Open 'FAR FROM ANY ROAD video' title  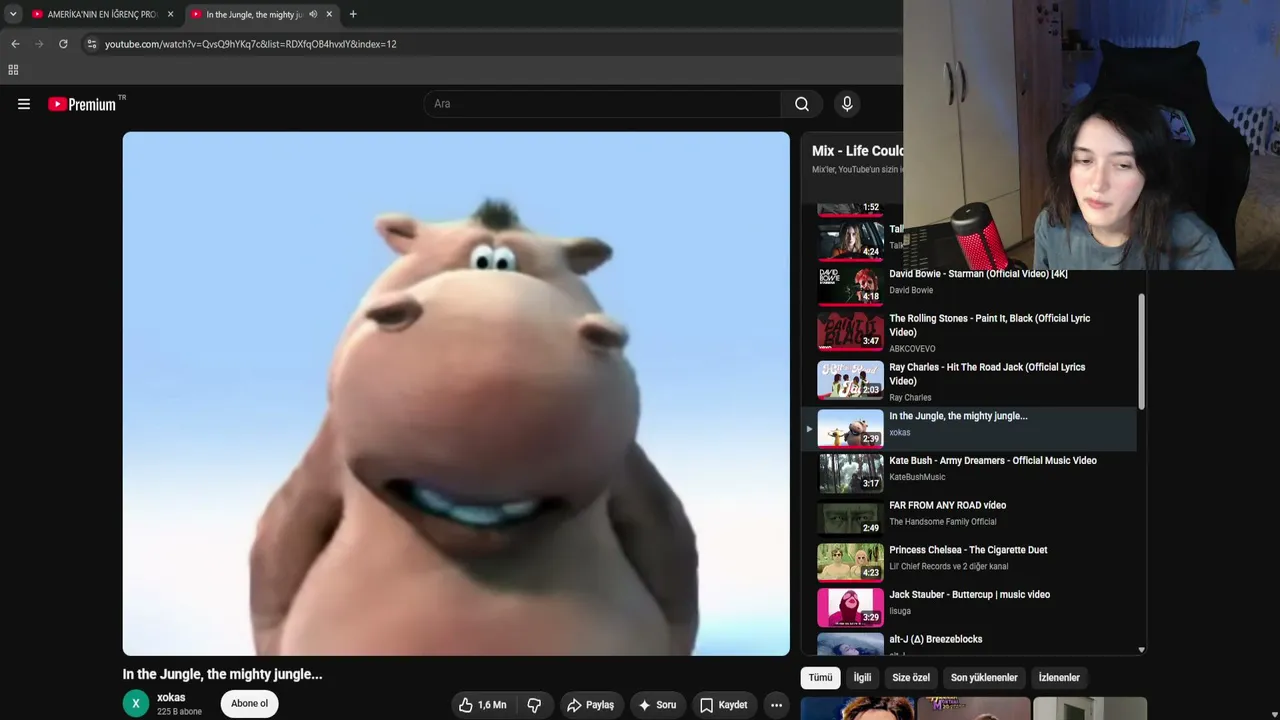[x=948, y=506]
